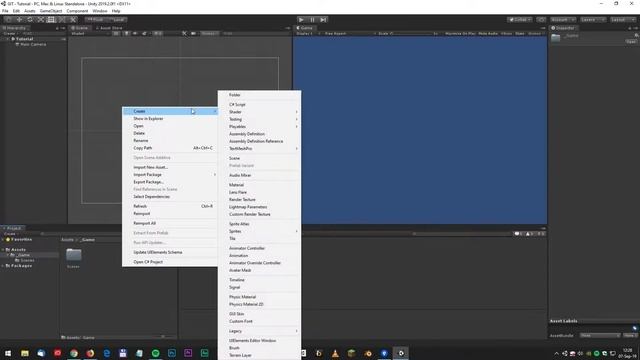640x360 pixels.
Task: Open the scene tools settings icon in the Scene toolbar
Action: [184, 33]
